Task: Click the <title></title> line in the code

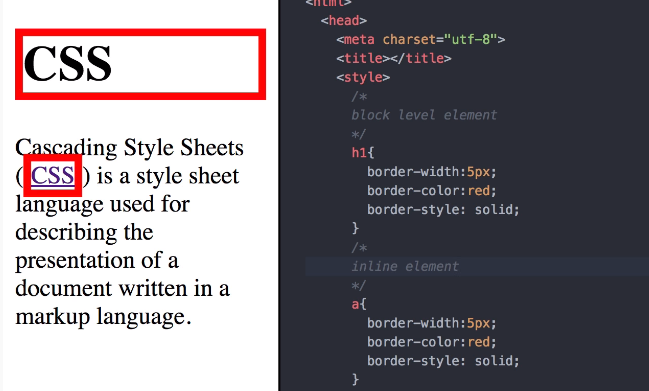Action: coord(394,58)
